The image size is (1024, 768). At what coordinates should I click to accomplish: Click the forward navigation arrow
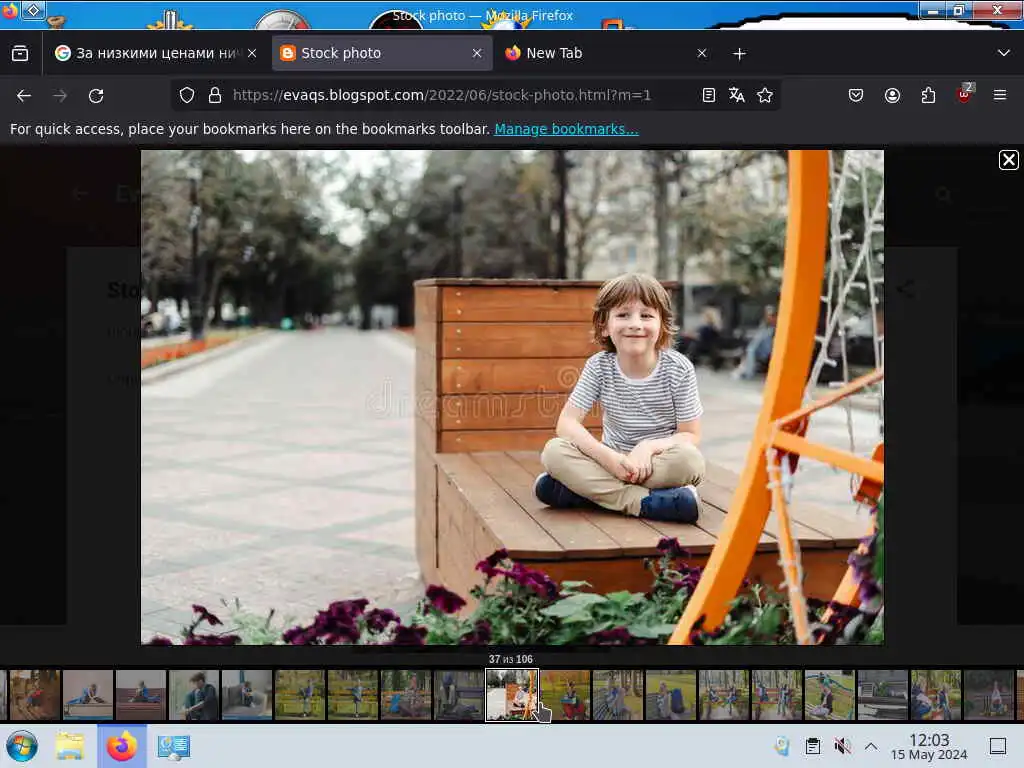(x=60, y=96)
